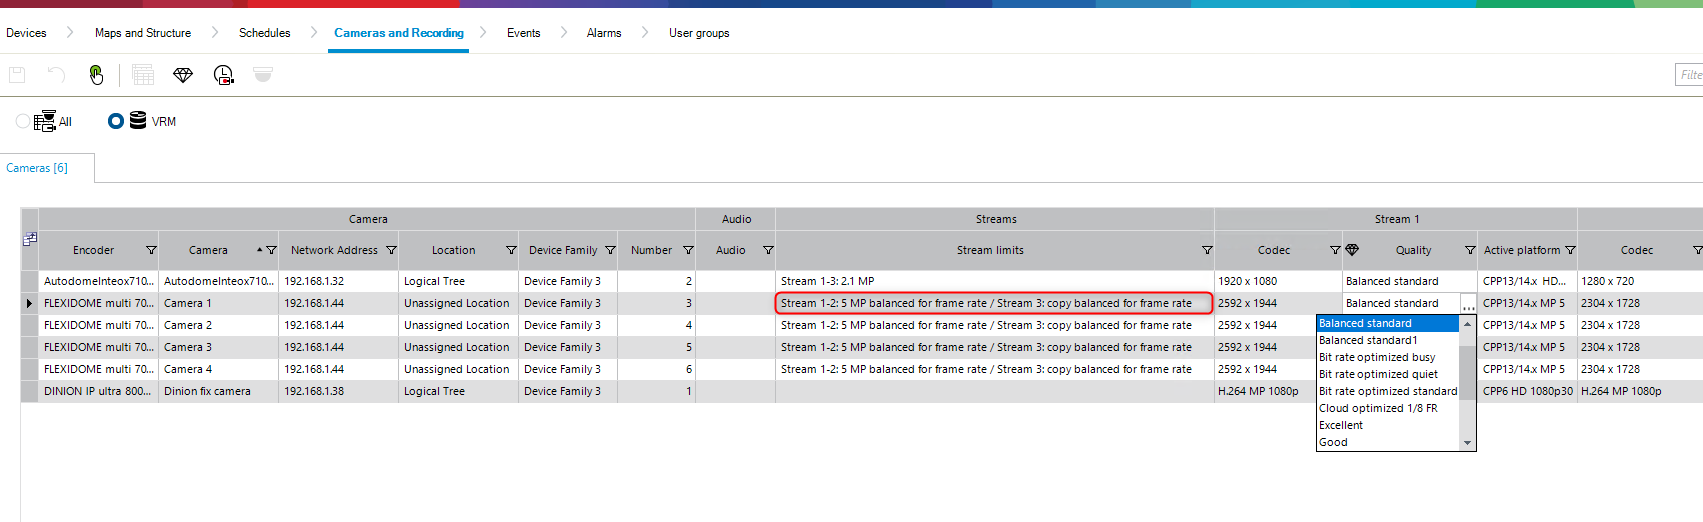Select Cloud optimized 1/8 FR quality option

pos(1378,408)
